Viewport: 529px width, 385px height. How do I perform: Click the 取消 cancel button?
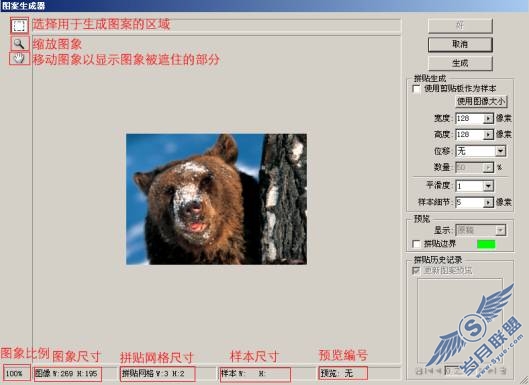[x=460, y=44]
